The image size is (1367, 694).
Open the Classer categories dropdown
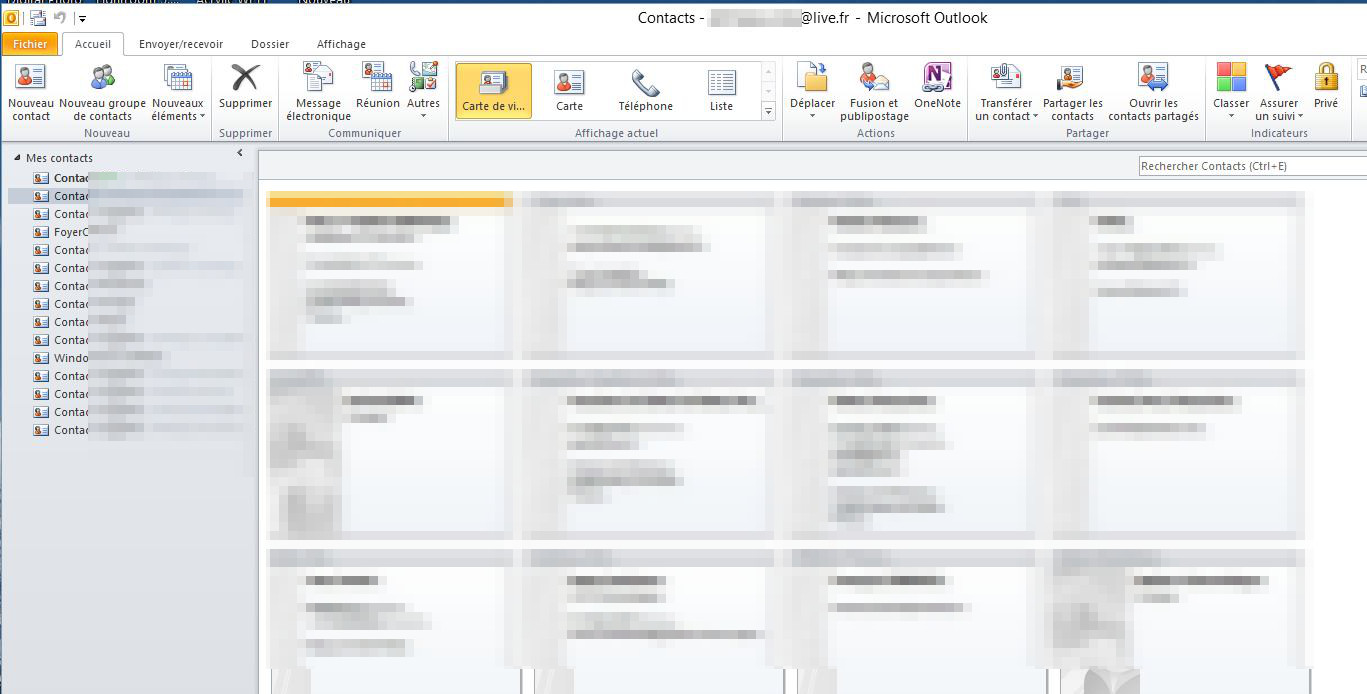point(1231,91)
